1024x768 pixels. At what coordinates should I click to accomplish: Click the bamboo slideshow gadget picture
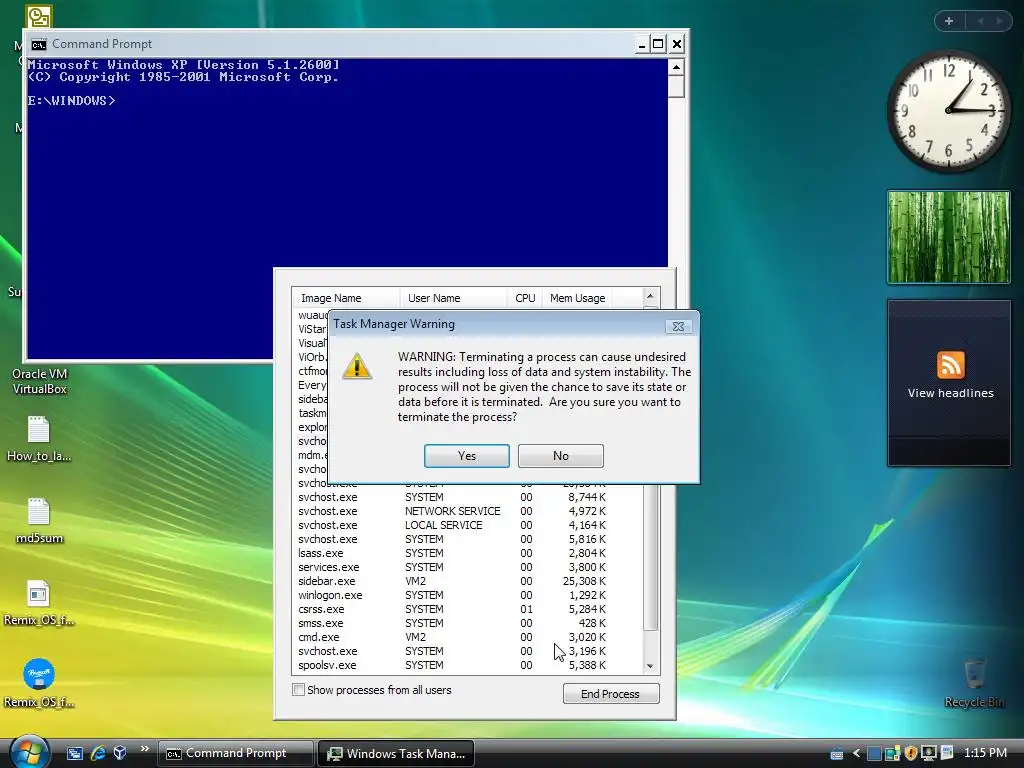[x=948, y=237]
